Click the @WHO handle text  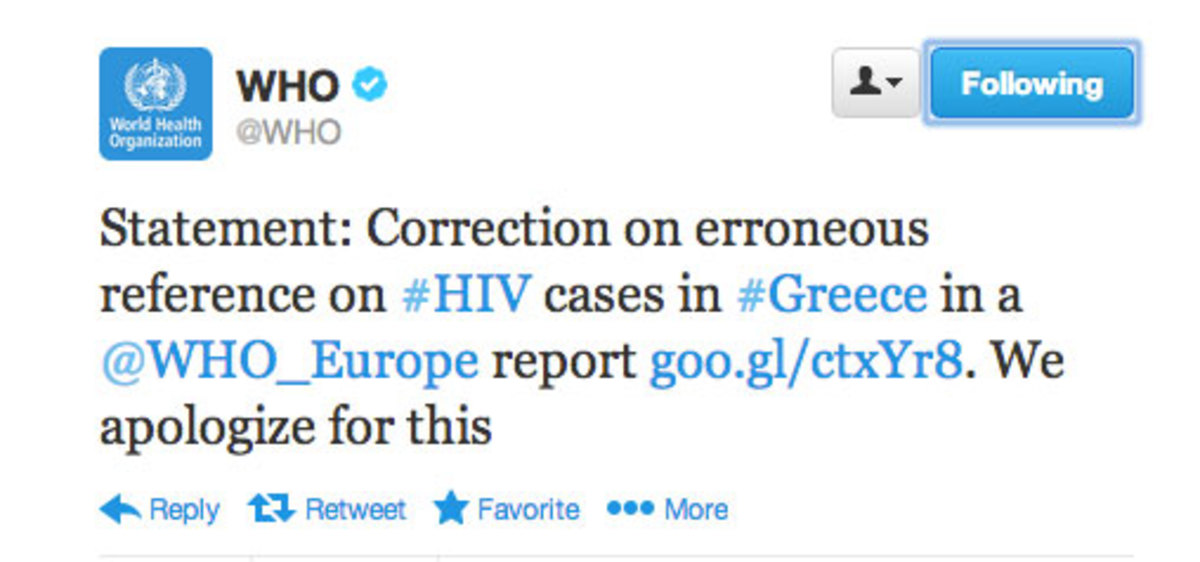289,133
